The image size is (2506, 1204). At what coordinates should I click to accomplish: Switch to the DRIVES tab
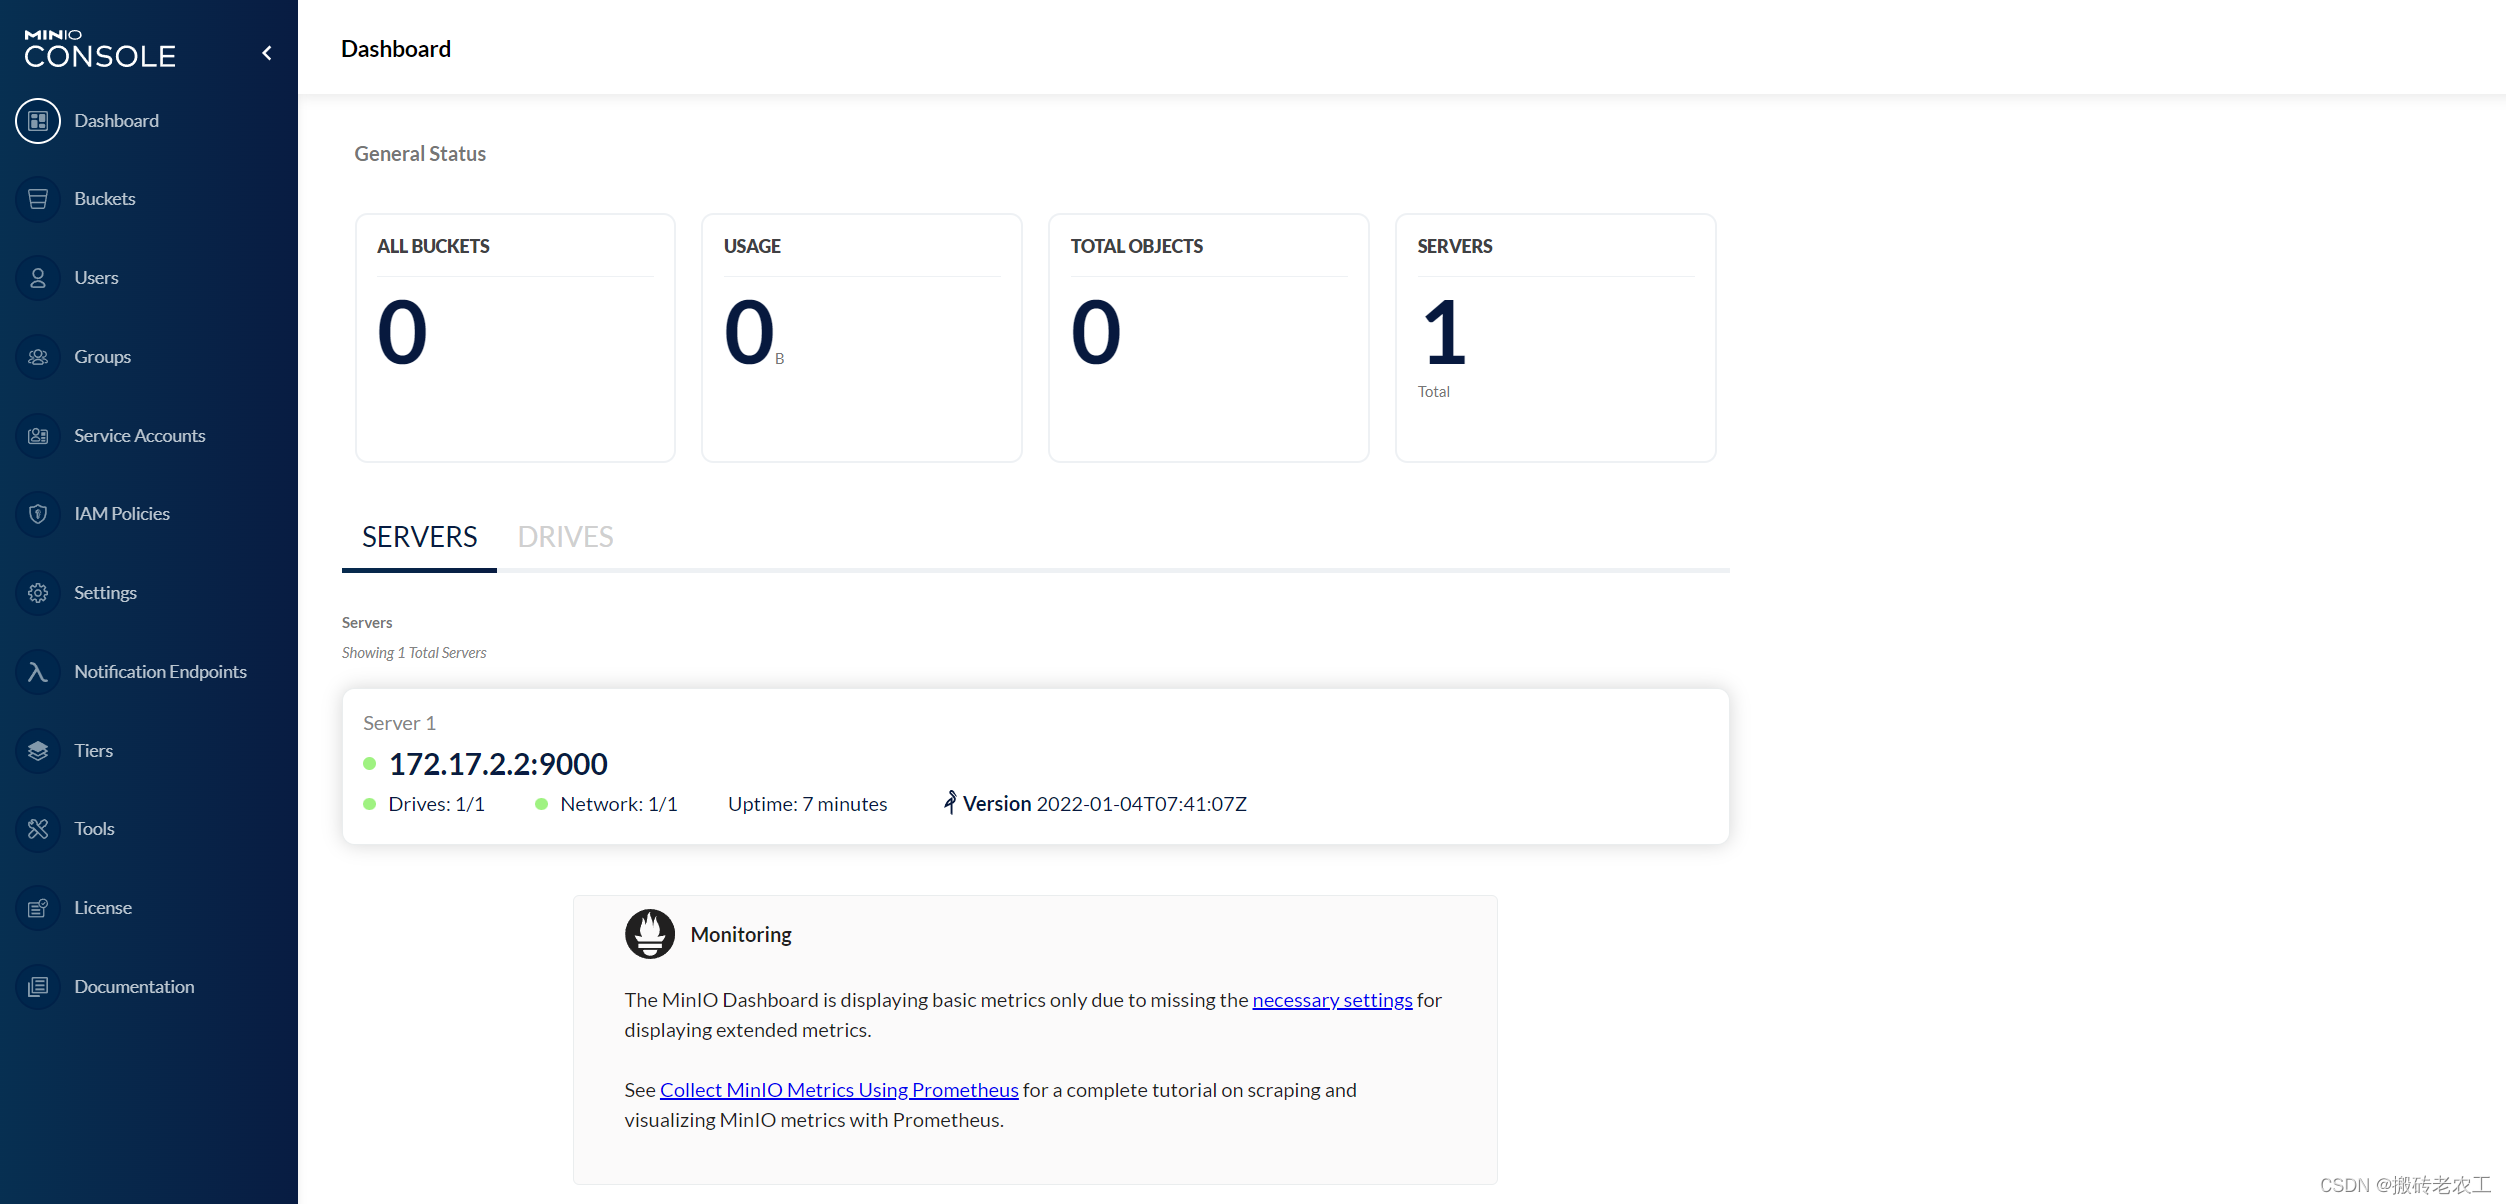pos(565,537)
